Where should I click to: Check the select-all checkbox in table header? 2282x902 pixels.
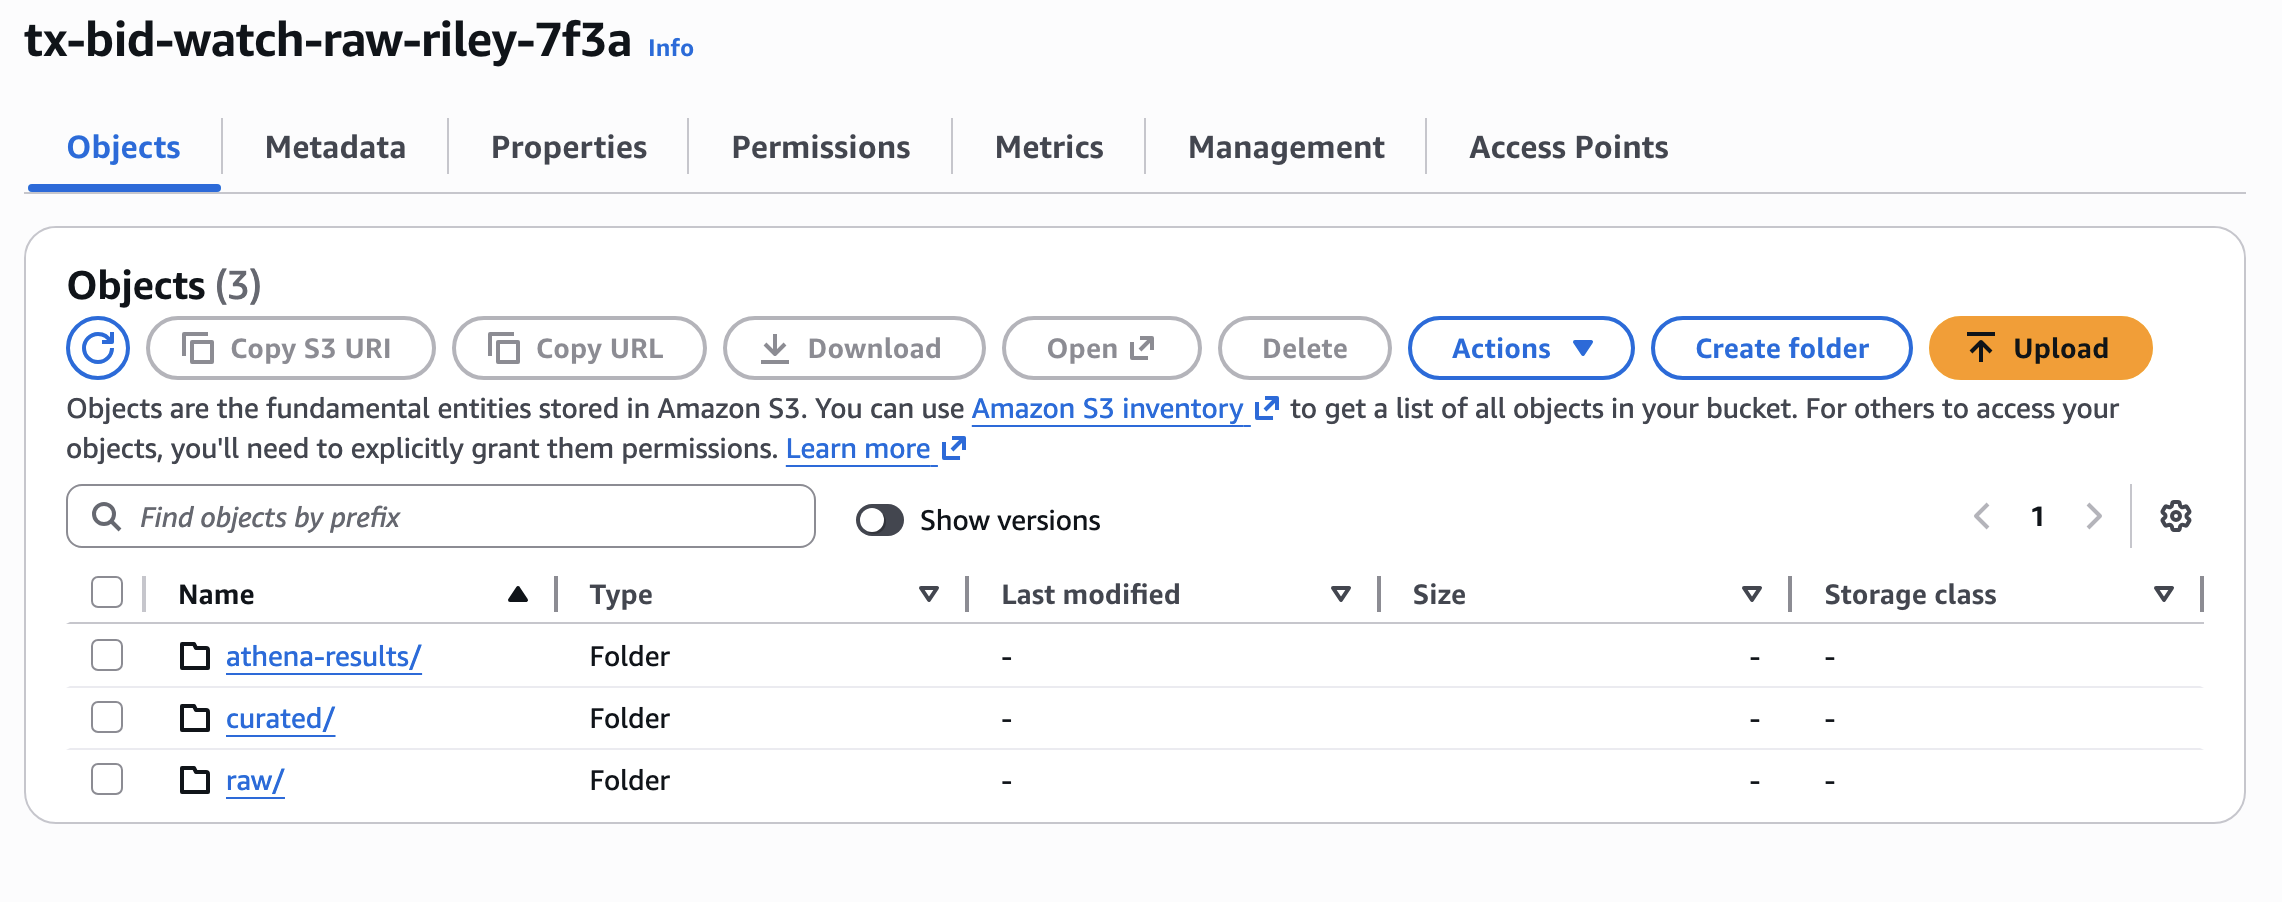tap(106, 592)
